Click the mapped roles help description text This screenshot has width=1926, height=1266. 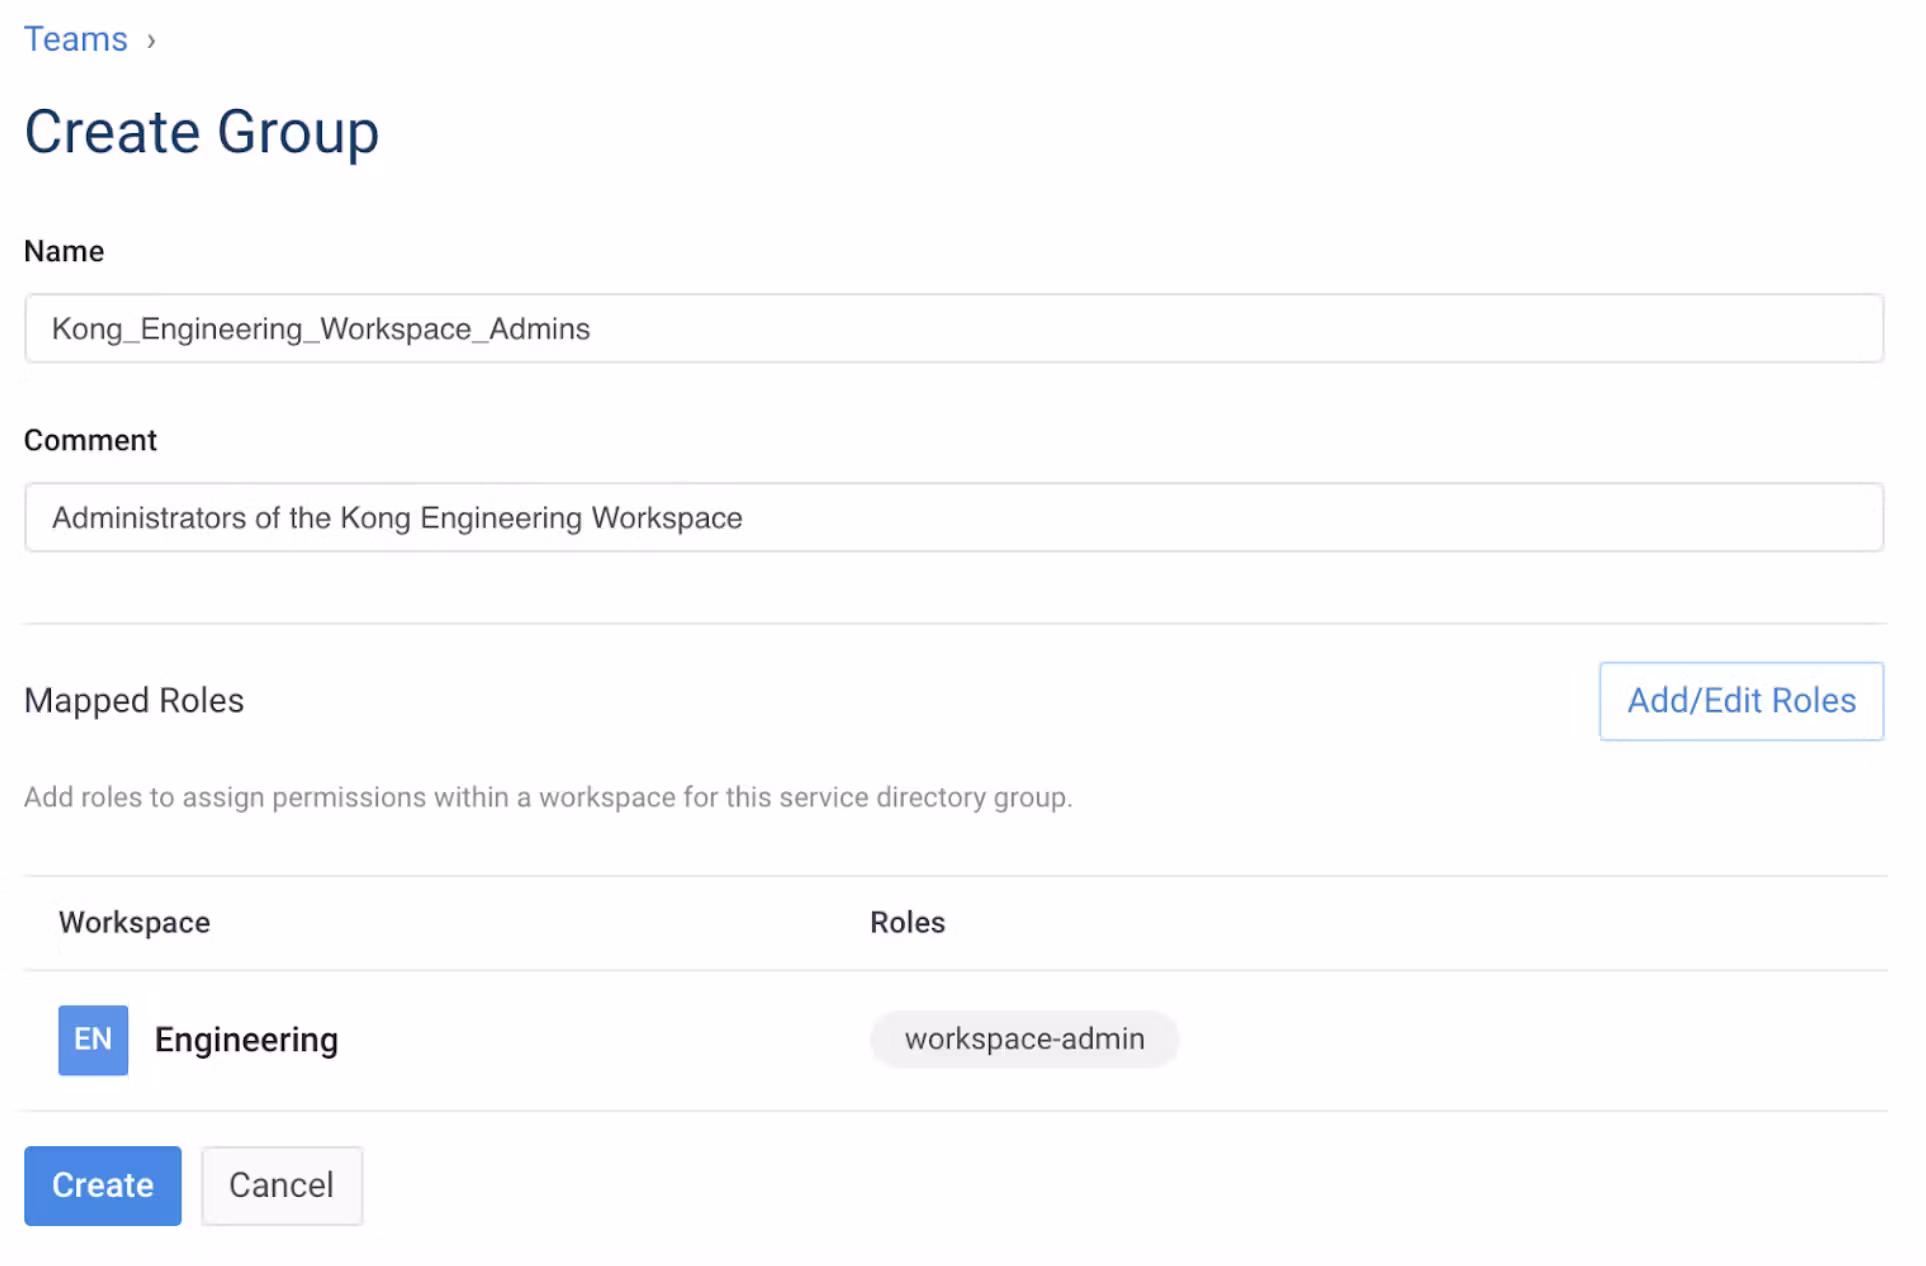547,797
